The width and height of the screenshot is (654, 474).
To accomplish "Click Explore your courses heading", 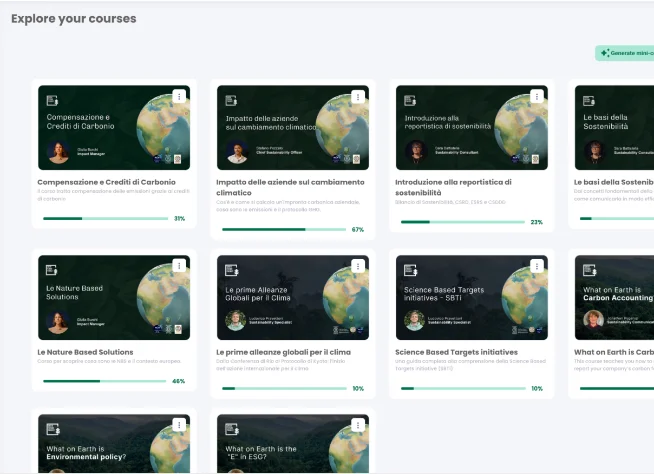I will (x=74, y=19).
